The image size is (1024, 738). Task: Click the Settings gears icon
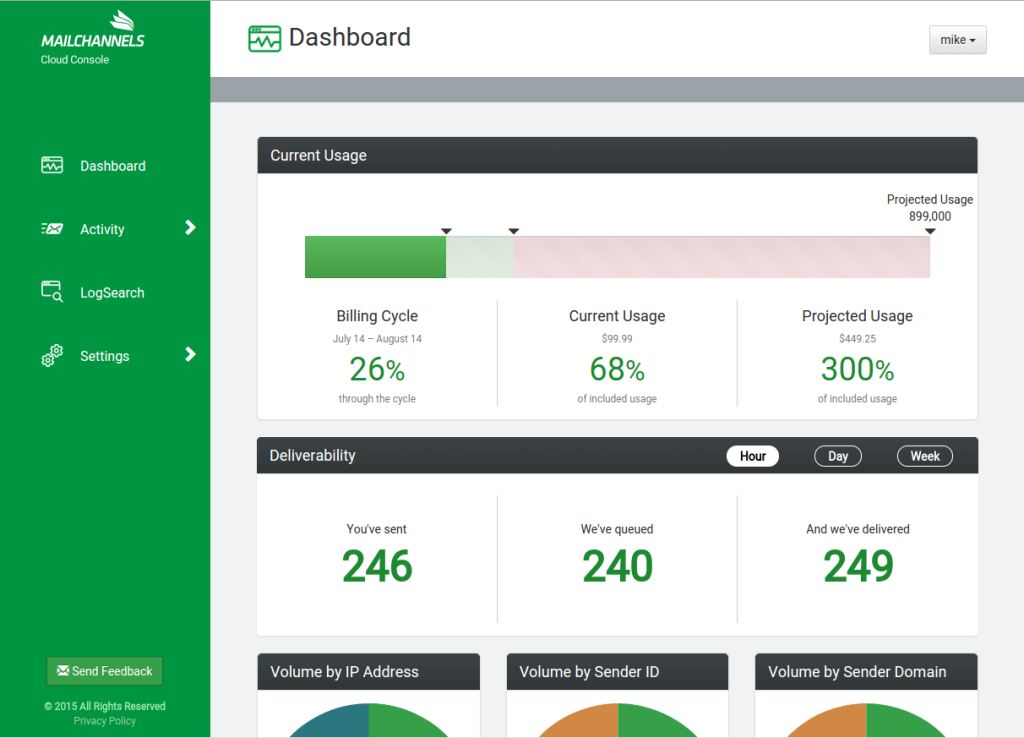click(52, 355)
